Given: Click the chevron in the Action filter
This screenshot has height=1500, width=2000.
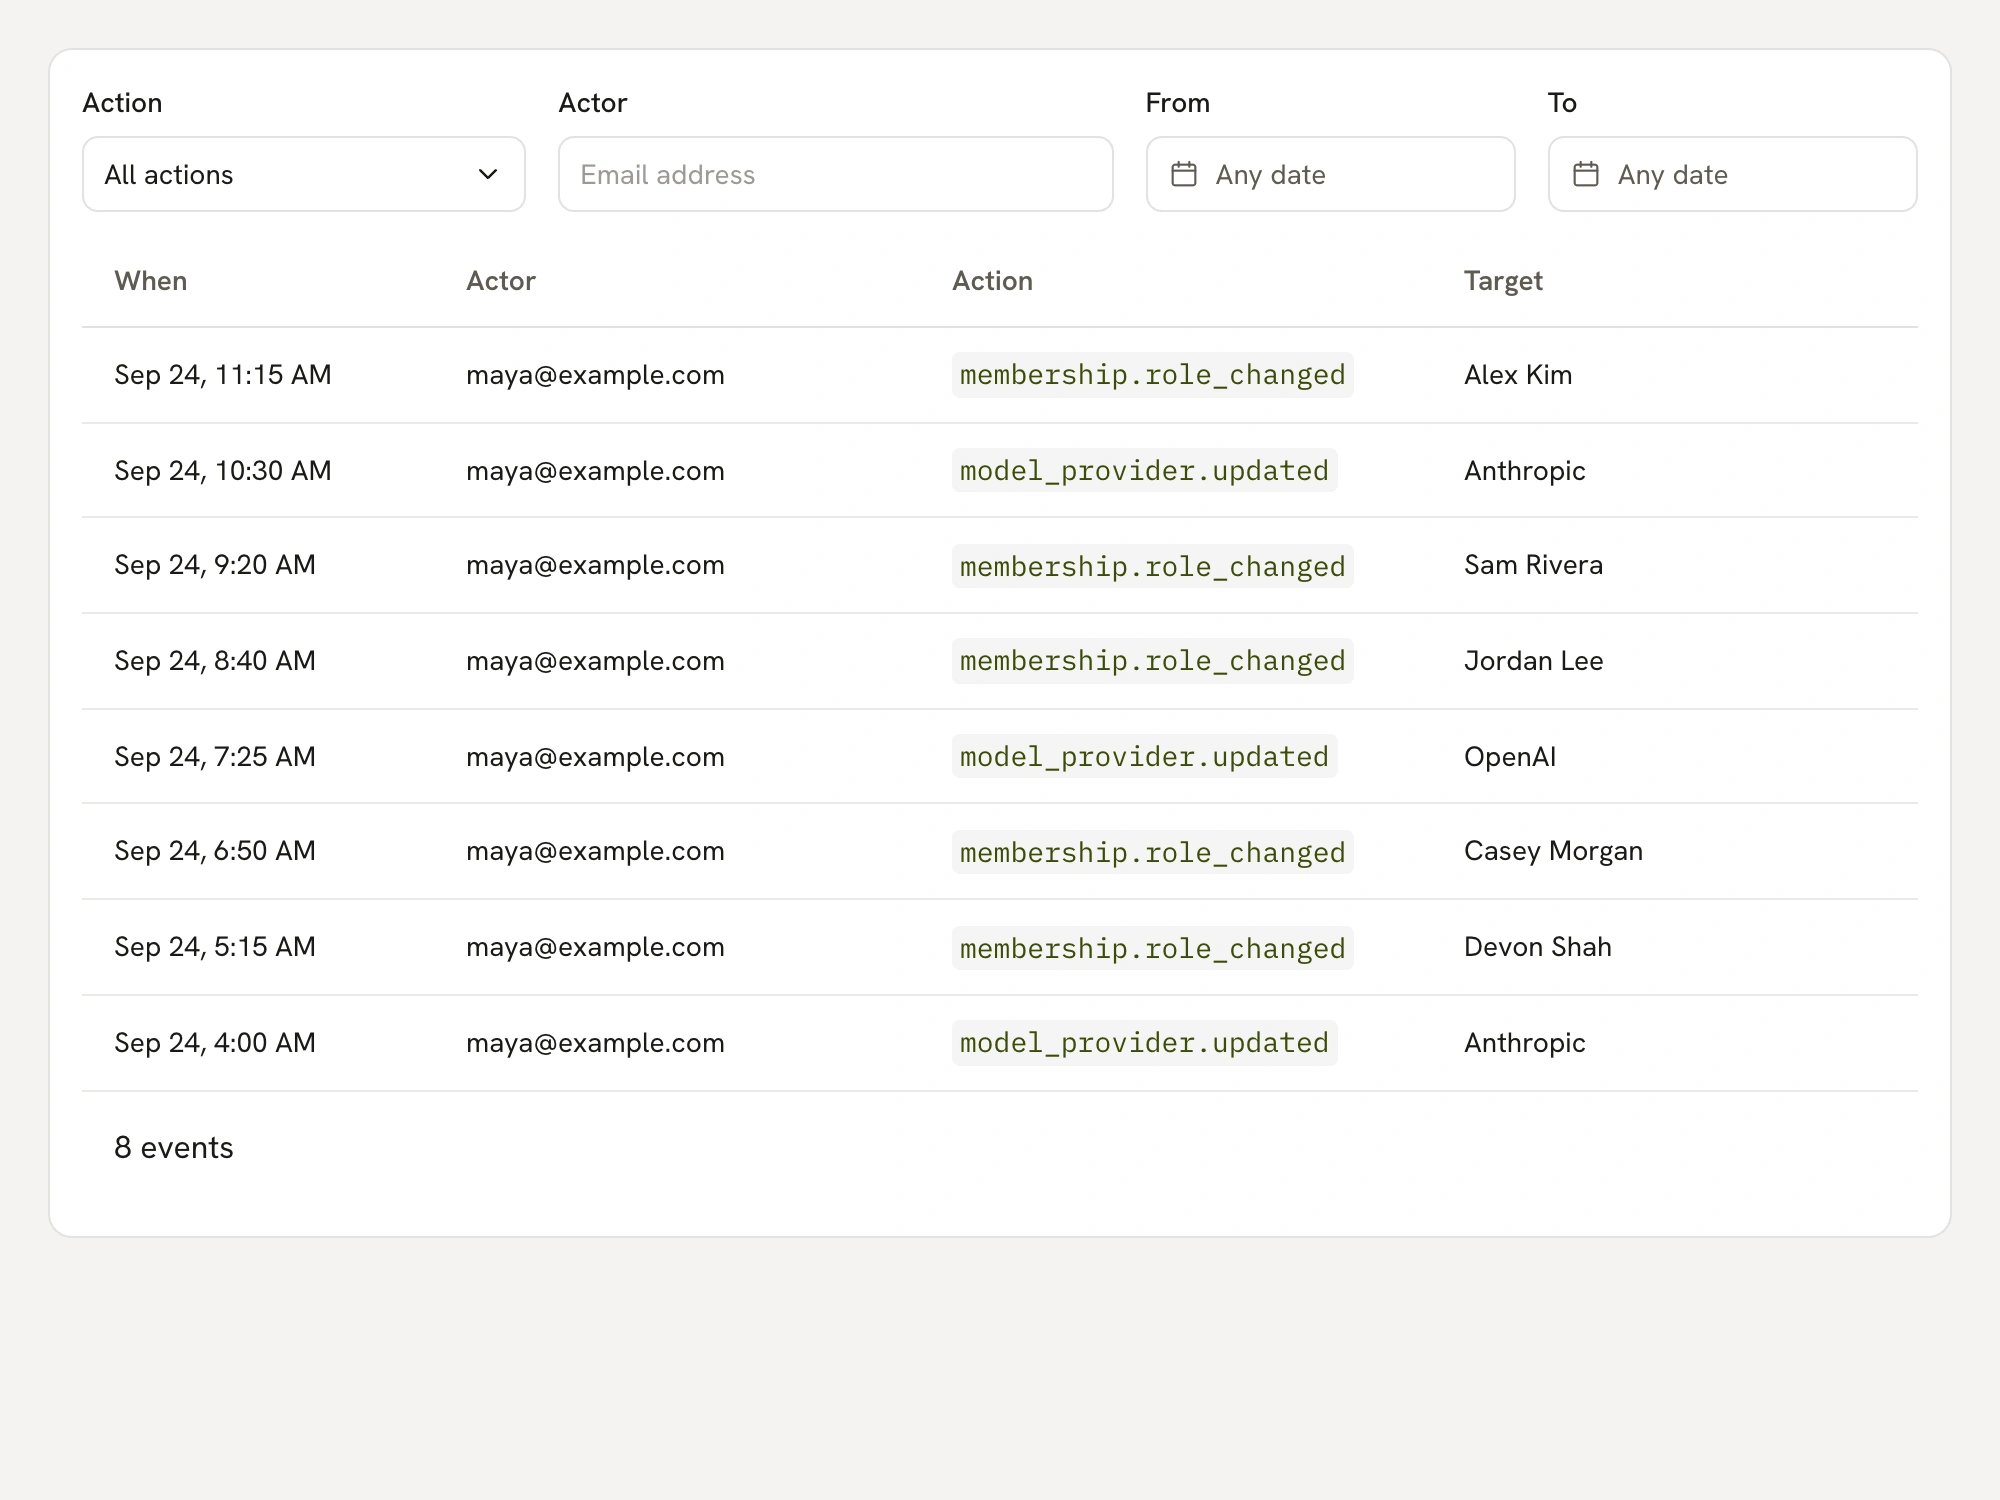Looking at the screenshot, I should click(x=488, y=174).
